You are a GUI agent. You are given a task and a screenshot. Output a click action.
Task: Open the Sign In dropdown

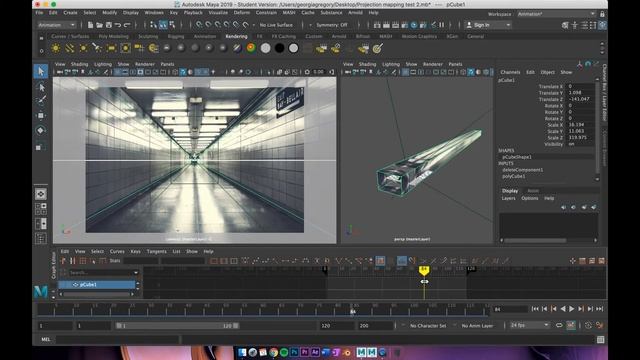[488, 25]
